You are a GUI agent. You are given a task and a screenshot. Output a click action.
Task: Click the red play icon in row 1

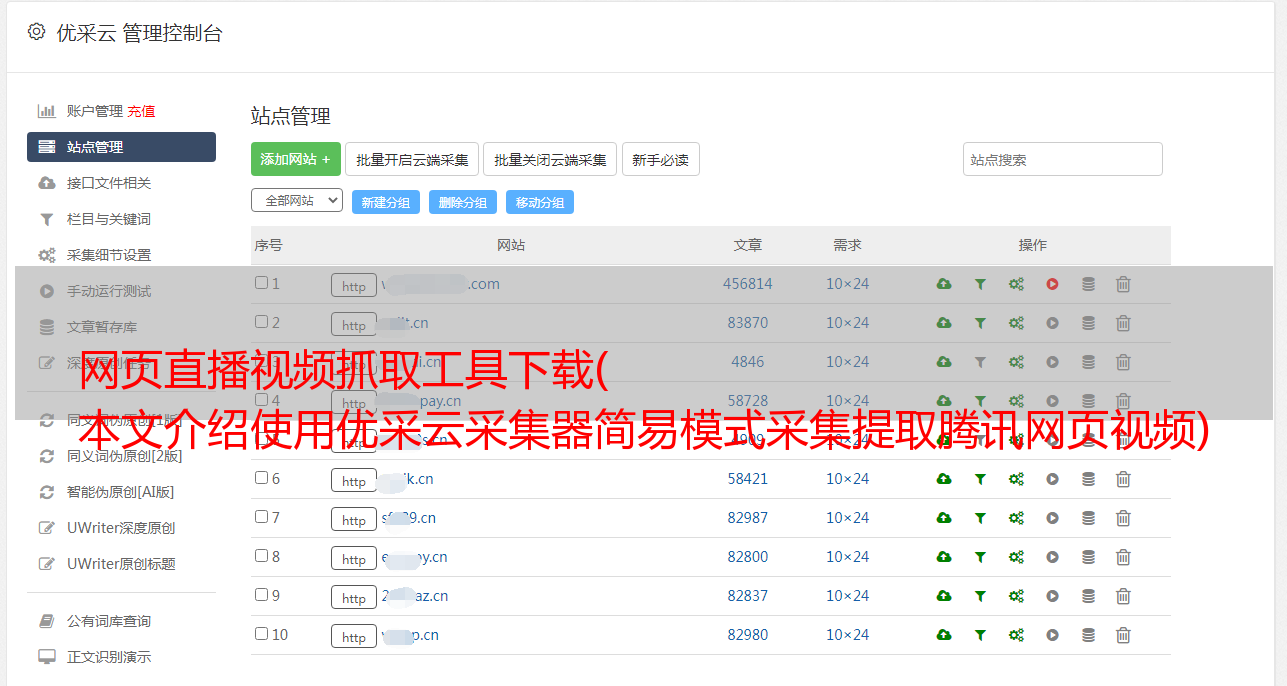coord(1052,284)
